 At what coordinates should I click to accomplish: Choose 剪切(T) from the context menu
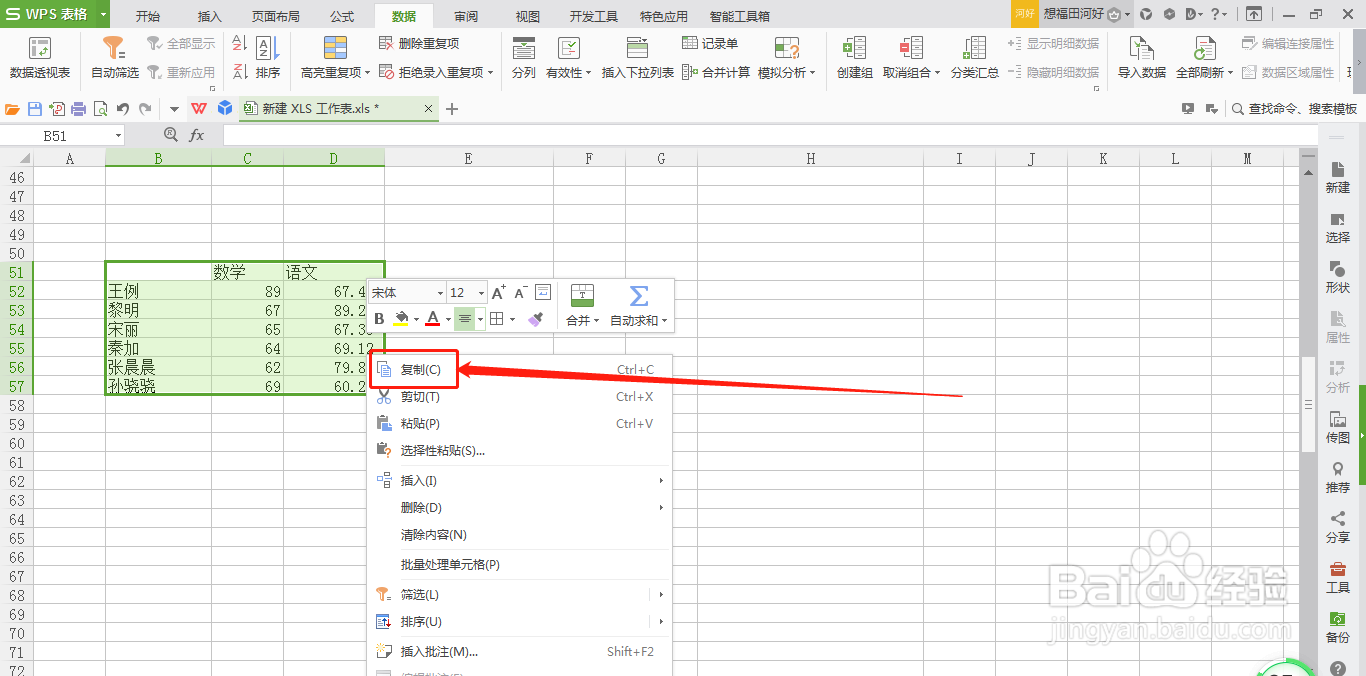(520, 397)
